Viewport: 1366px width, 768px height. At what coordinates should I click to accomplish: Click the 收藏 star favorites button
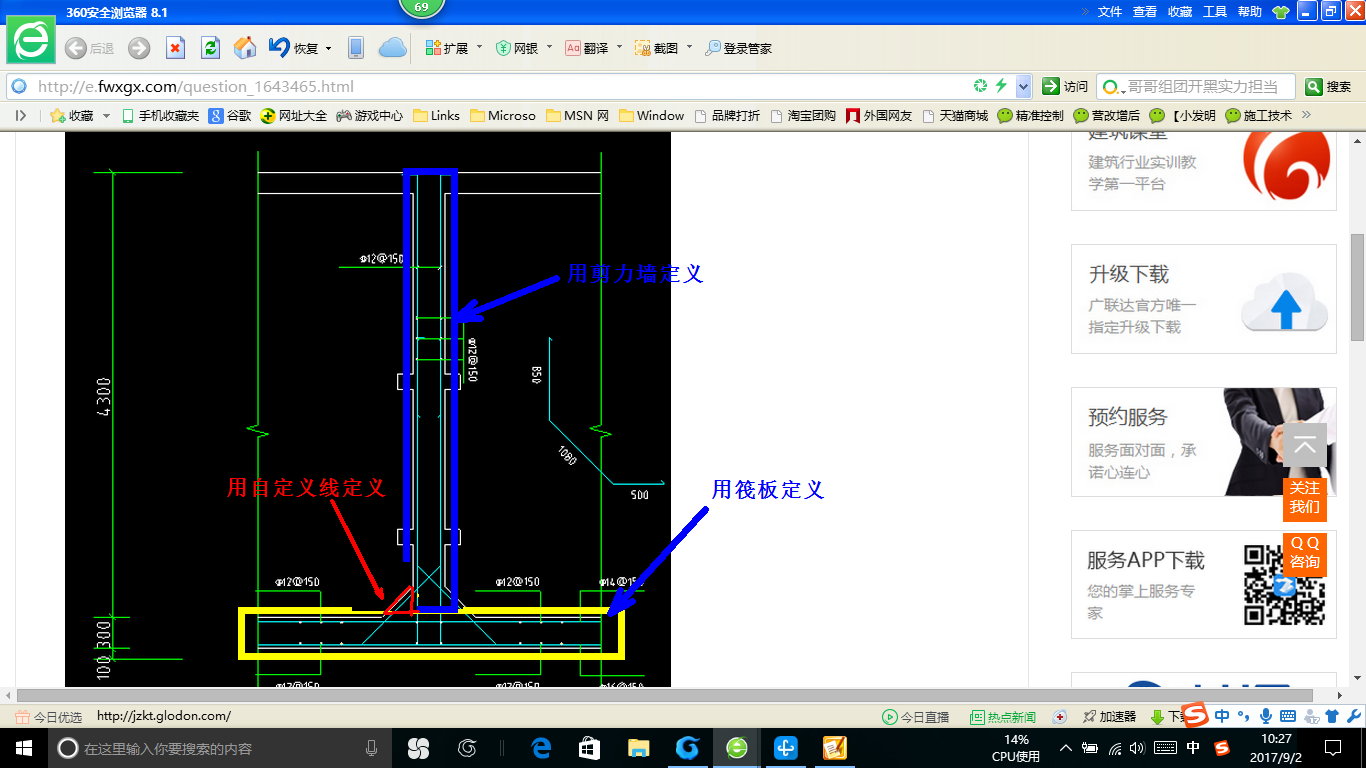pyautogui.click(x=72, y=115)
